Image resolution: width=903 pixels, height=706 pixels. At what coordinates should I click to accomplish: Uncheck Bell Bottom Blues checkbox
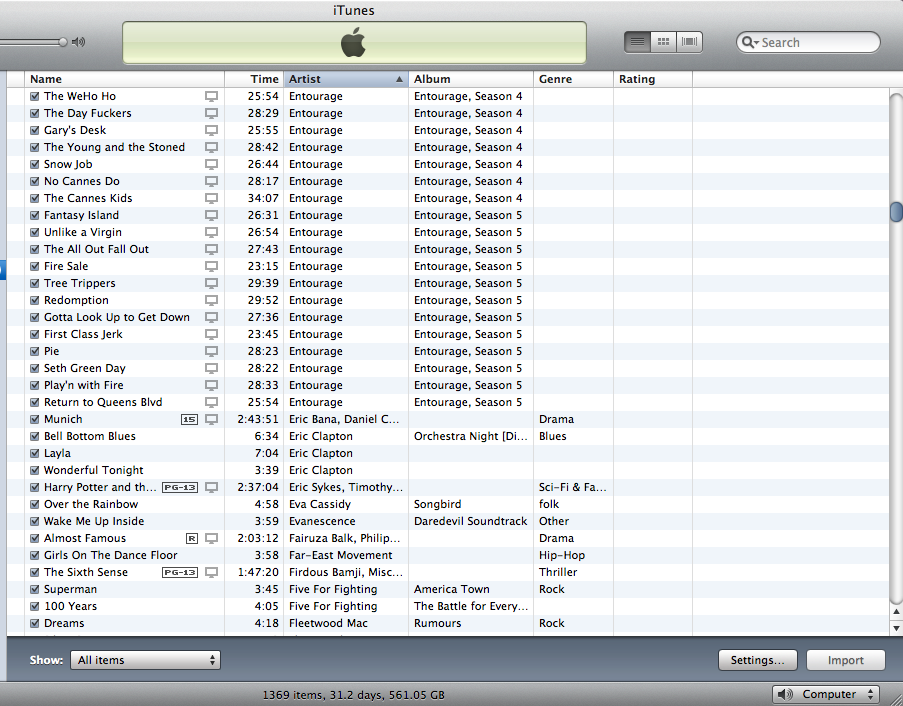coord(35,436)
